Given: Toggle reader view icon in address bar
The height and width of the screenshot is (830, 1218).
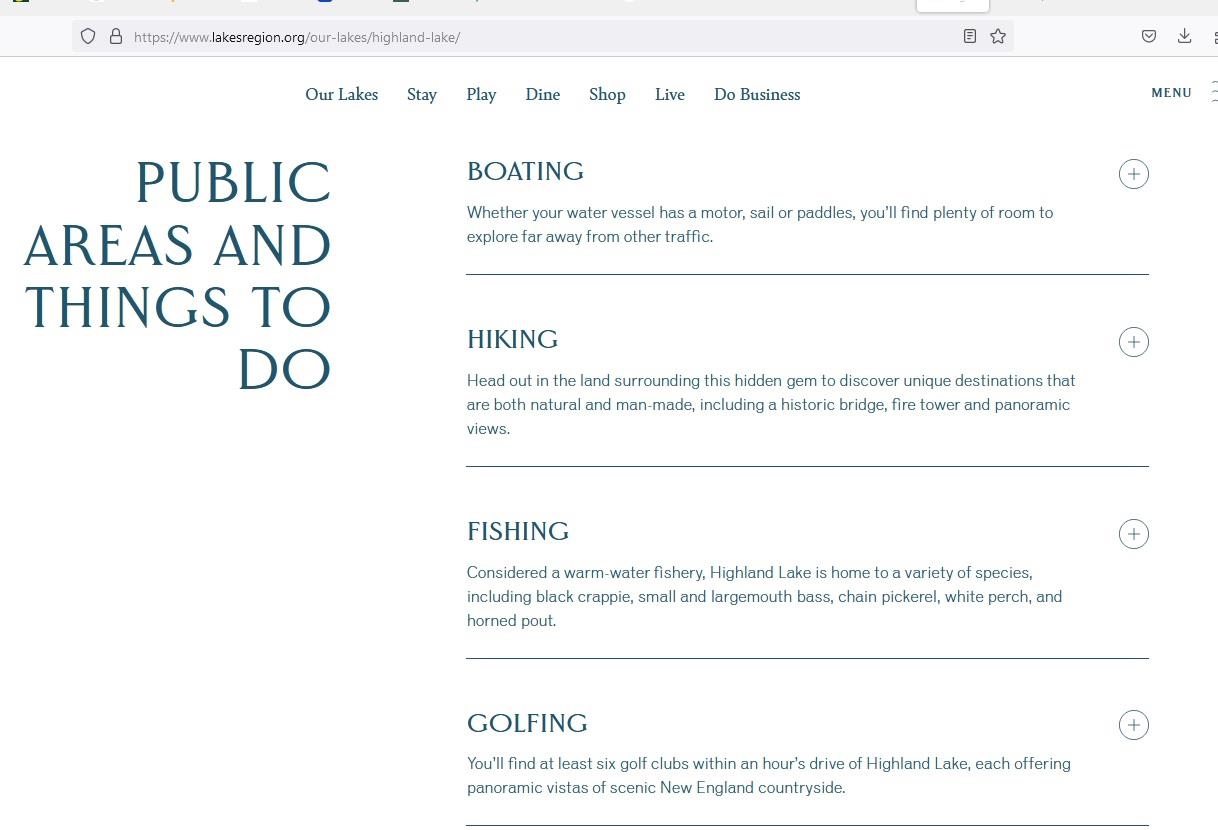Looking at the screenshot, I should pos(969,37).
